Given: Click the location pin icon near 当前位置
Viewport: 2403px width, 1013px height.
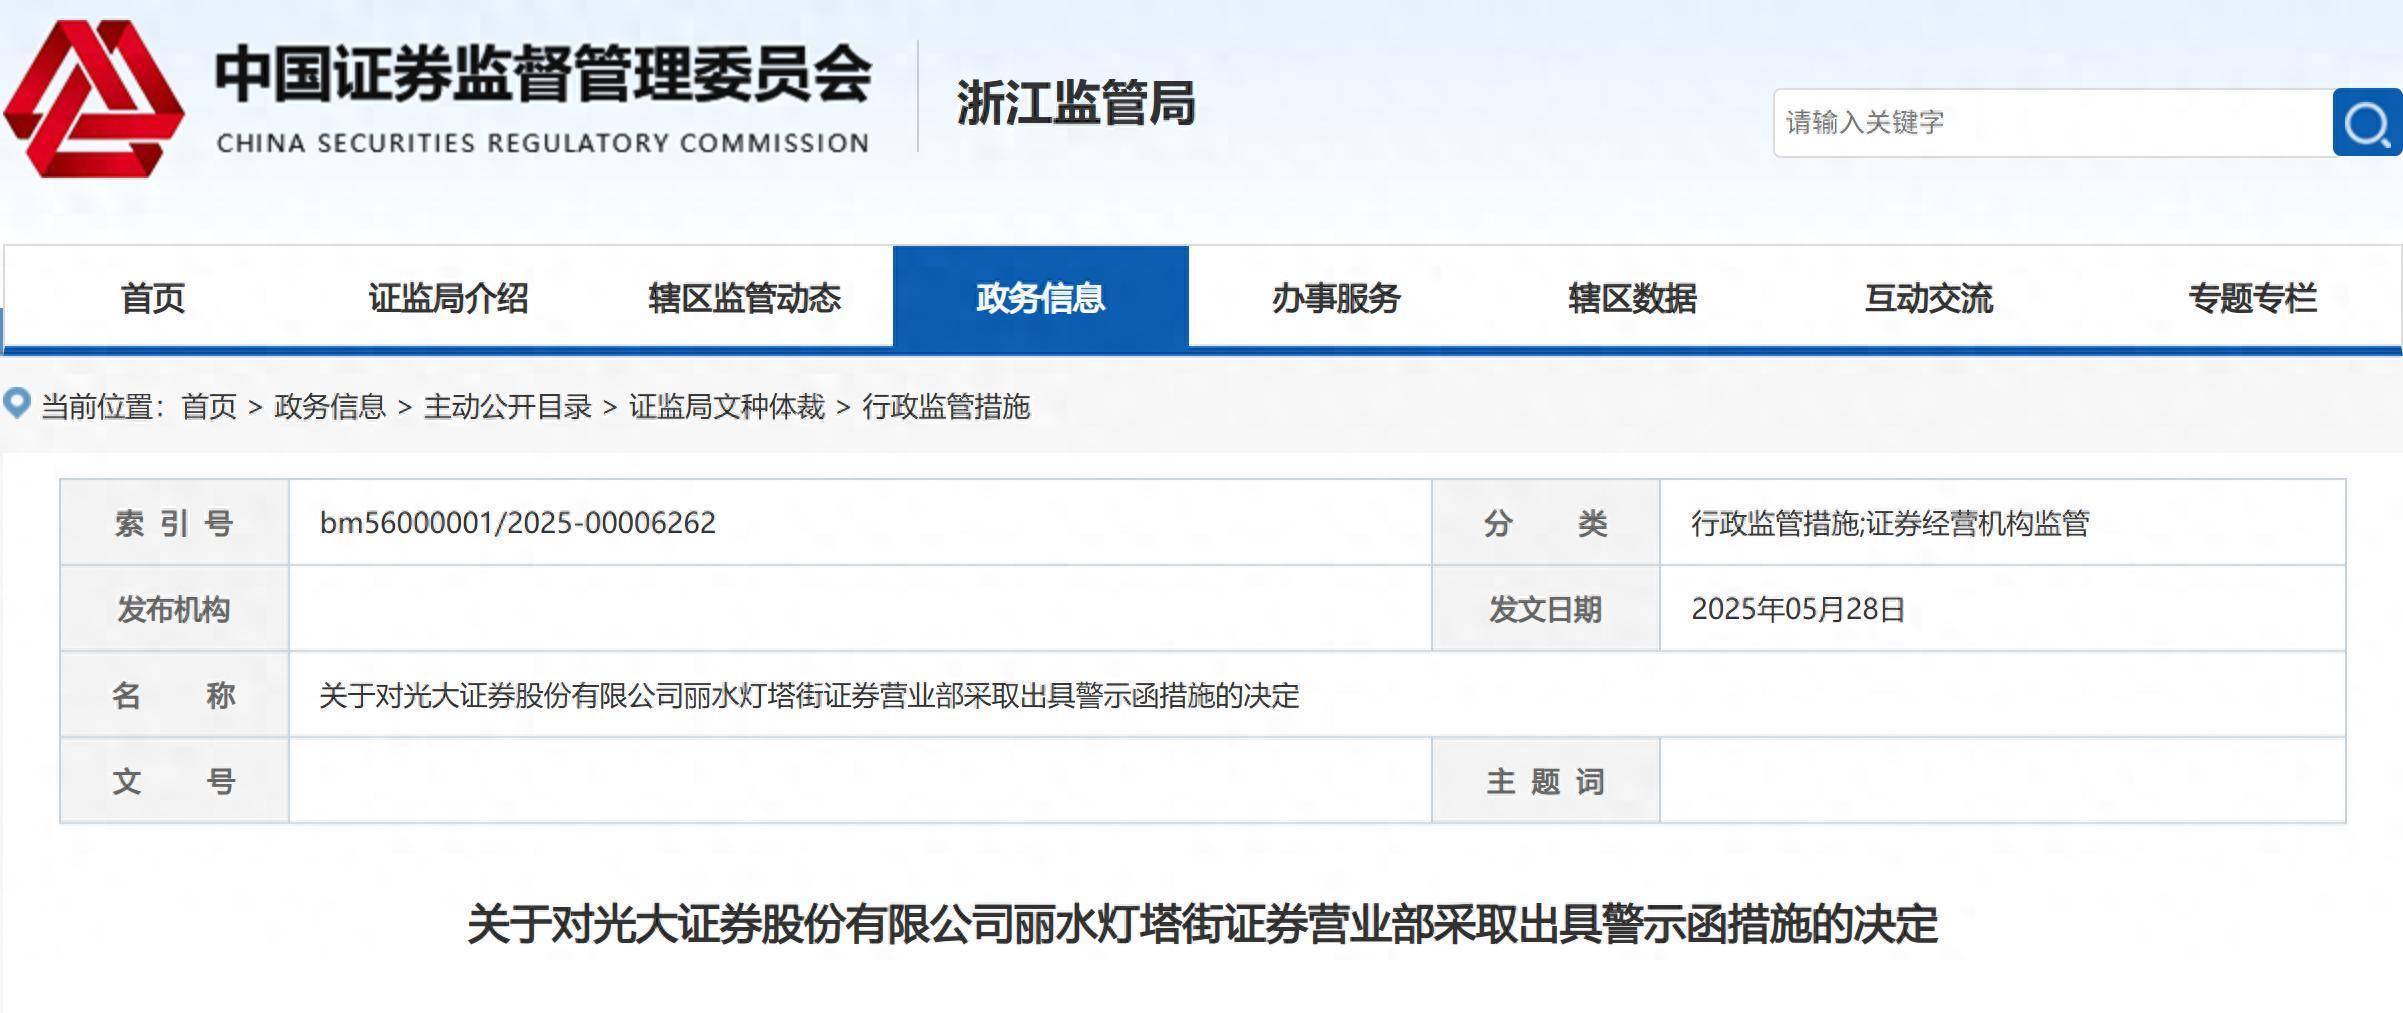Looking at the screenshot, I should point(17,403).
